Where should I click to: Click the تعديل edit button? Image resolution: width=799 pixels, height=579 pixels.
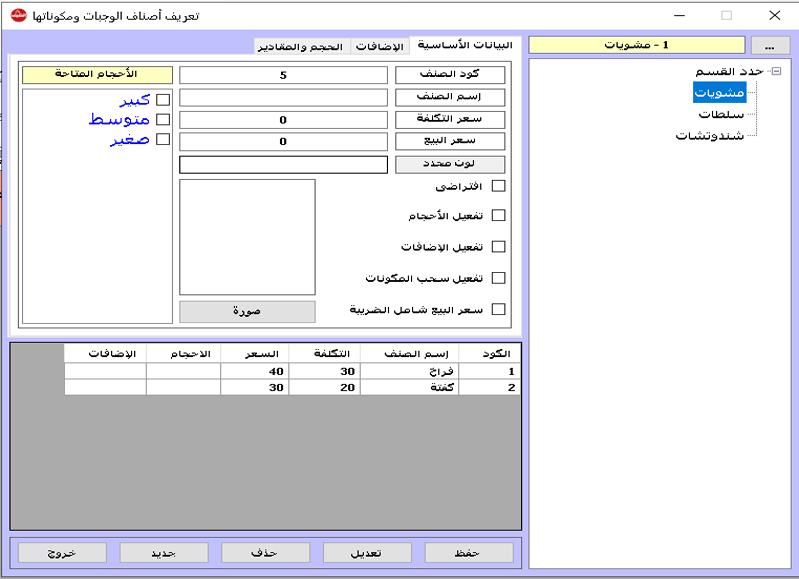367,553
